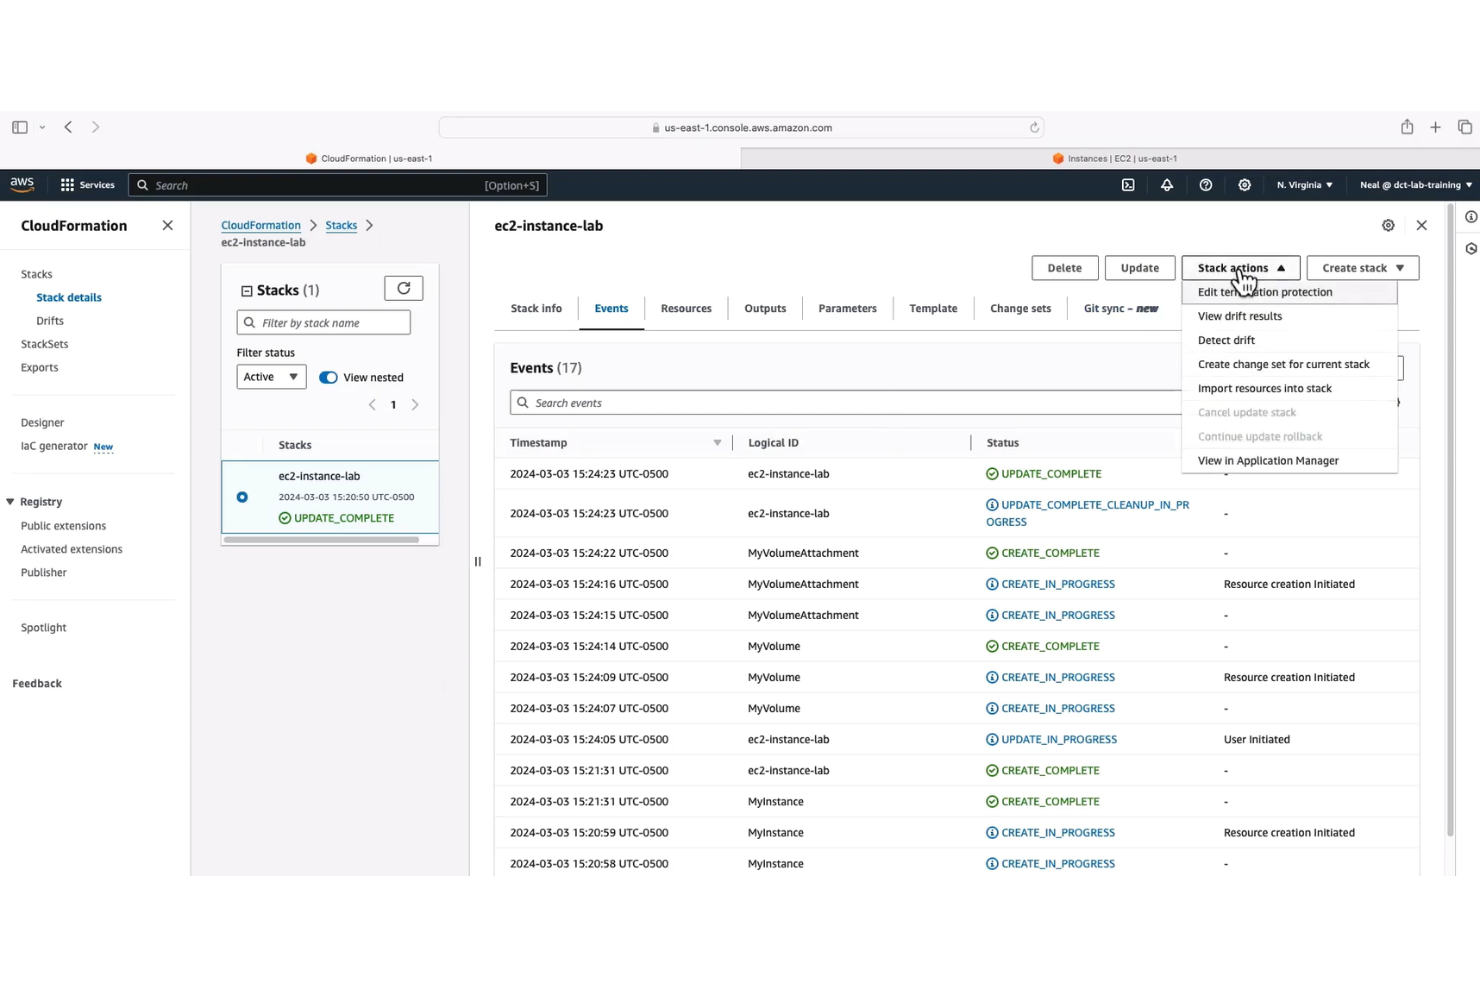Open Drifts in the side navigation
The width and height of the screenshot is (1480, 987).
pos(50,321)
